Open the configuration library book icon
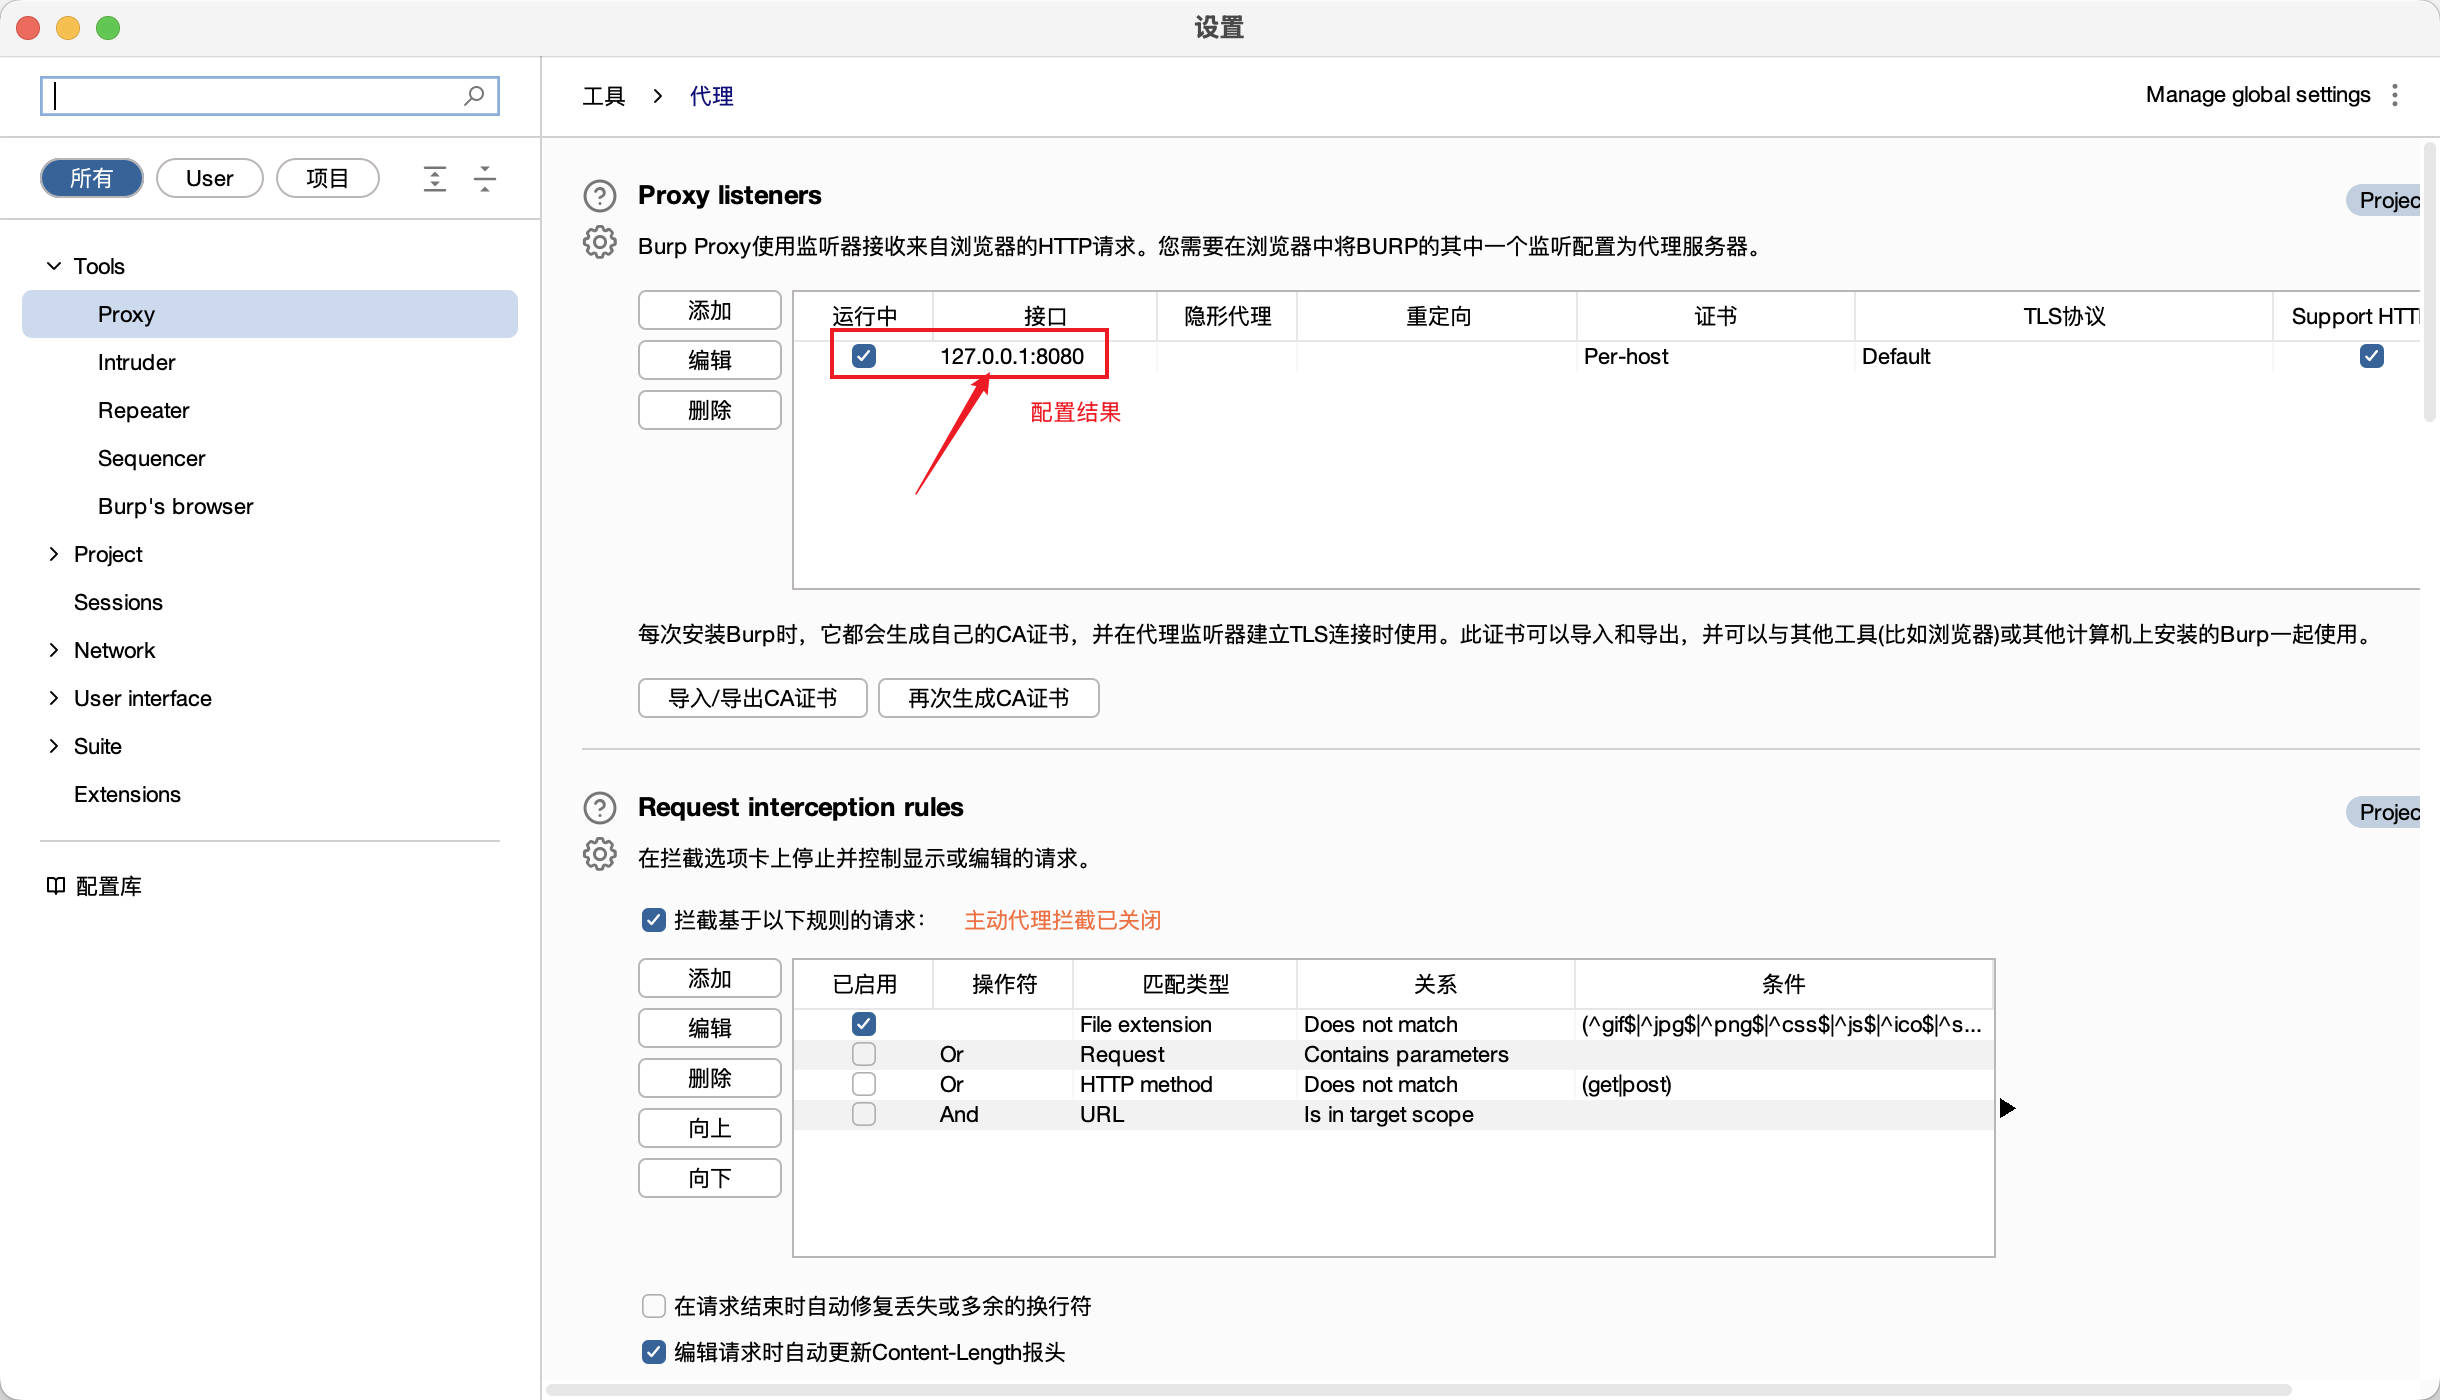Viewport: 2440px width, 1400px height. (56, 886)
